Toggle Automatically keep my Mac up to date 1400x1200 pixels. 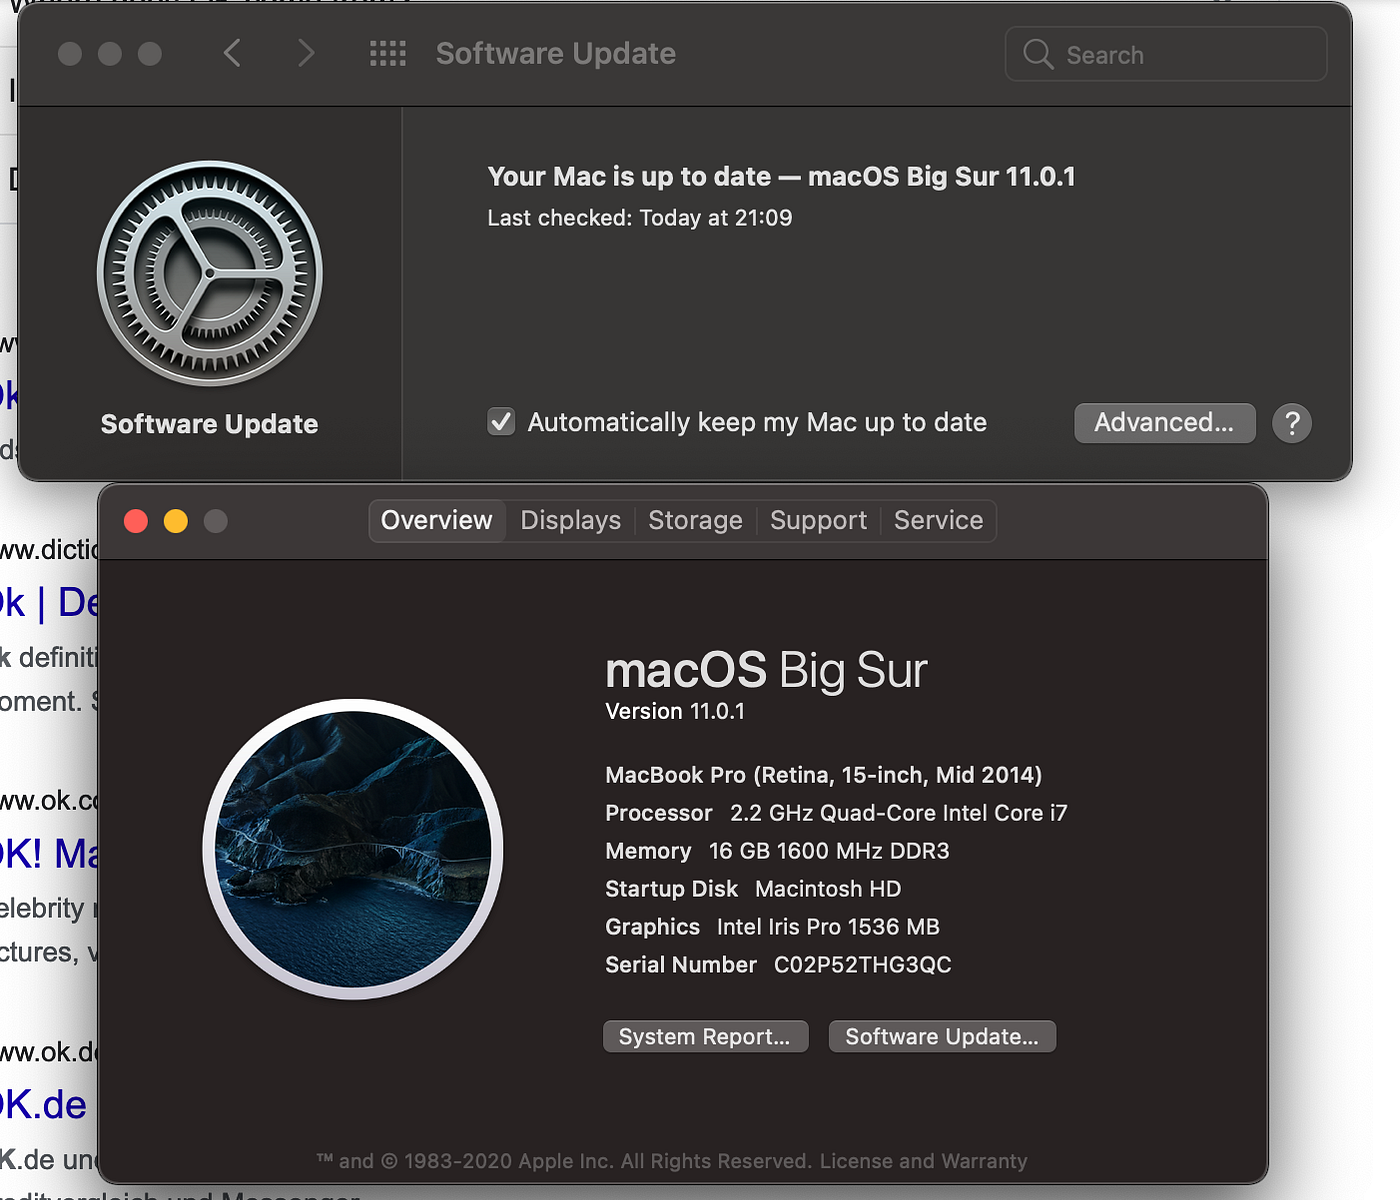pyautogui.click(x=501, y=422)
